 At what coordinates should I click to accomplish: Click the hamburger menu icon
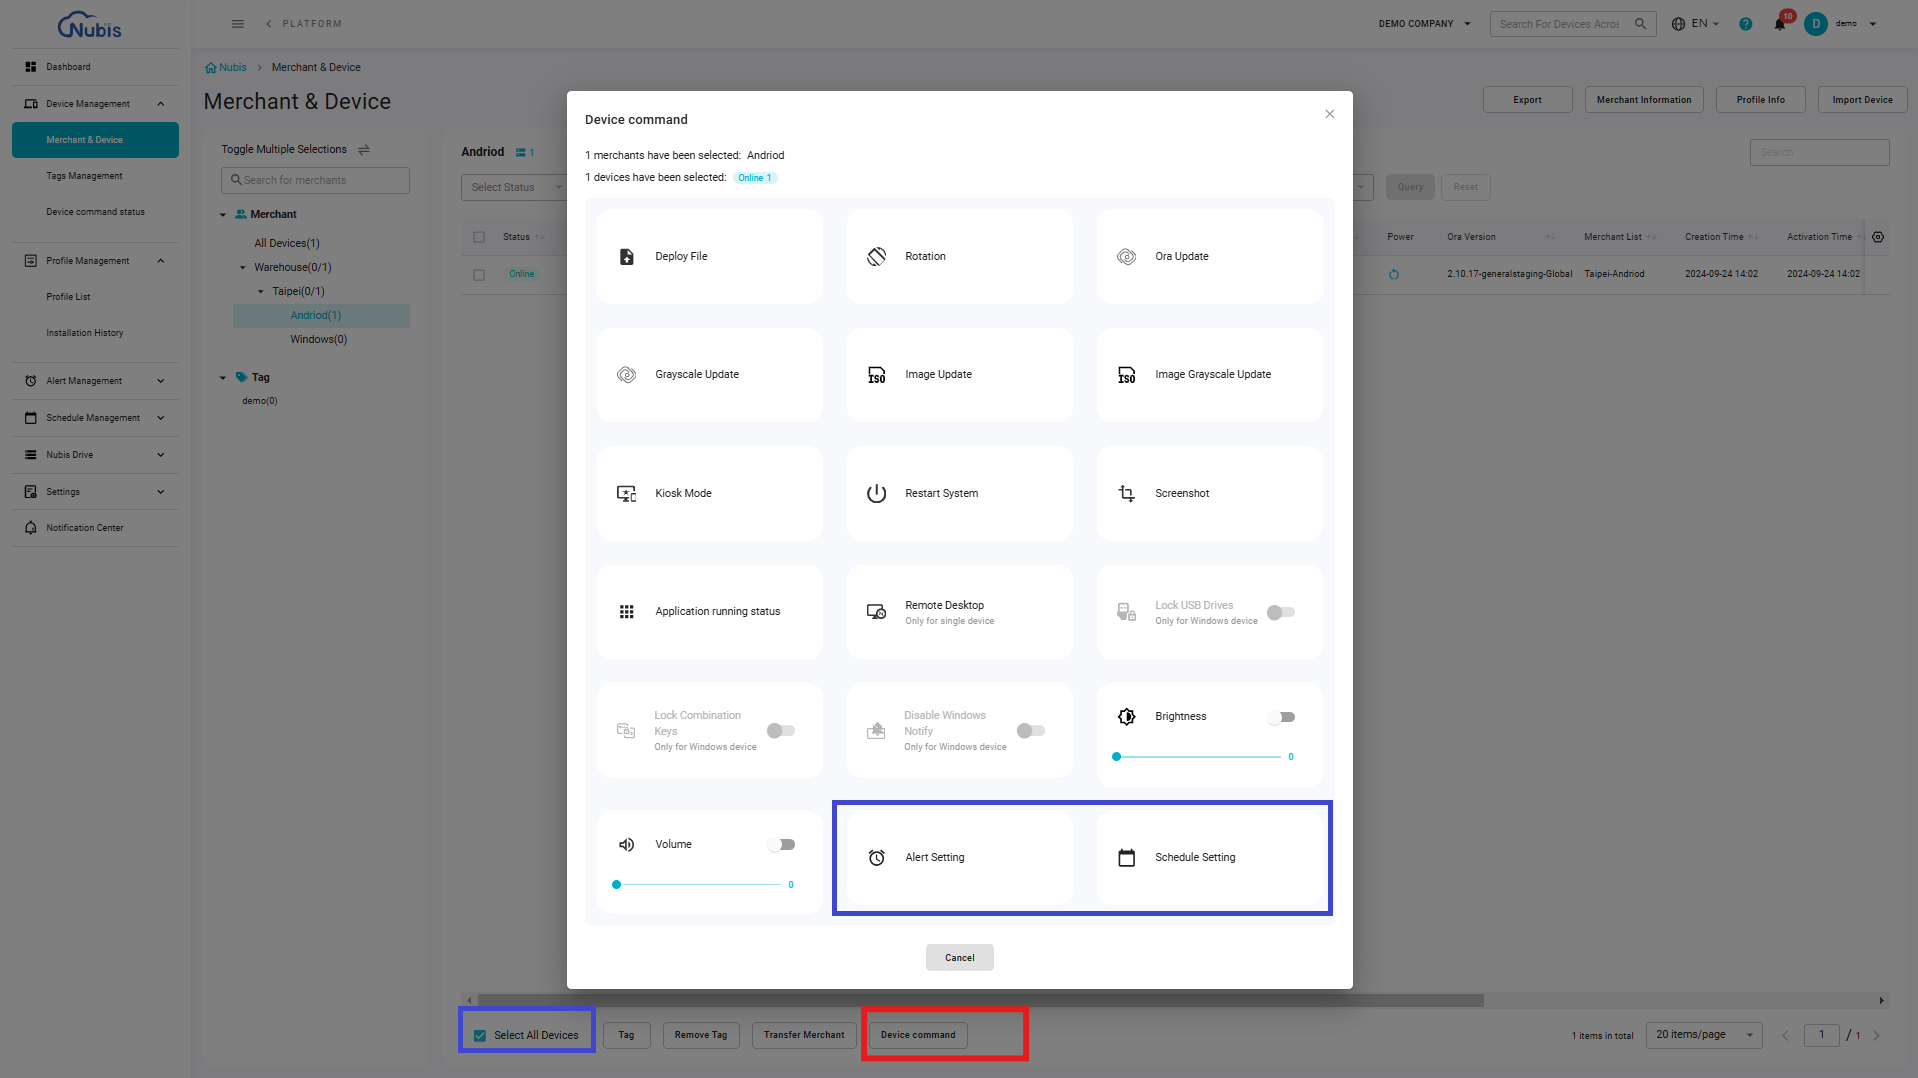(237, 24)
